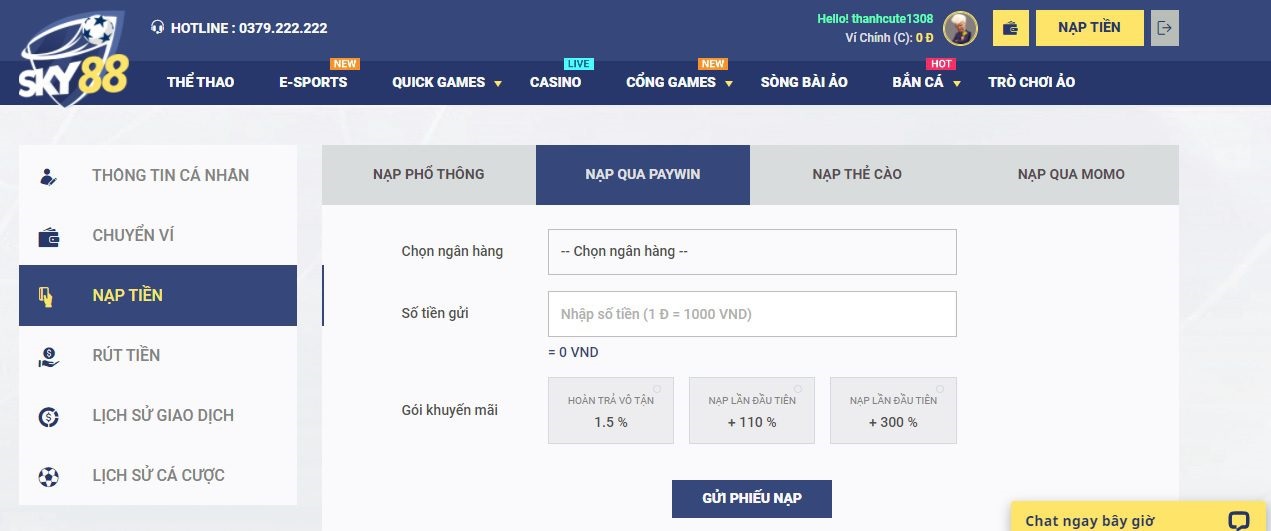Click the logout arrow icon
The width and height of the screenshot is (1271, 531).
click(1164, 28)
